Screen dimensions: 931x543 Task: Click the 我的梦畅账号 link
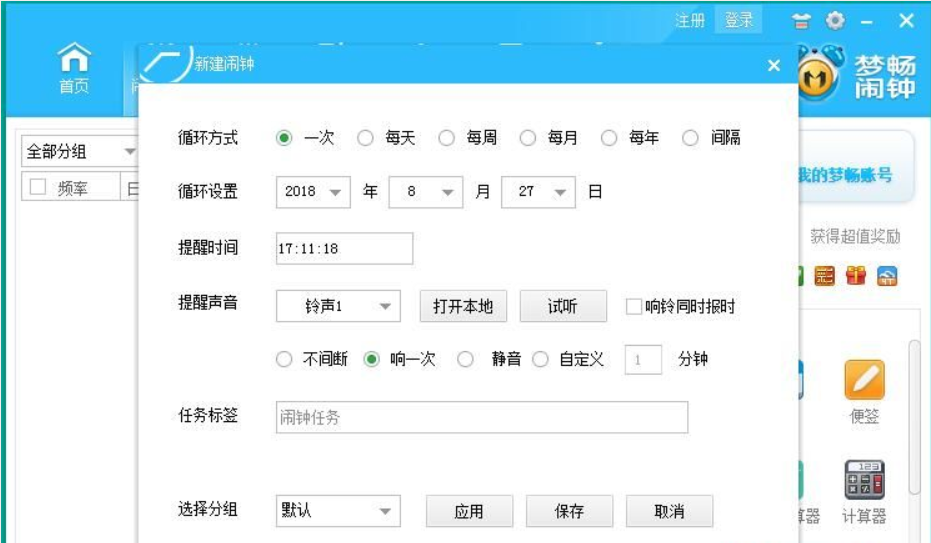tap(845, 175)
